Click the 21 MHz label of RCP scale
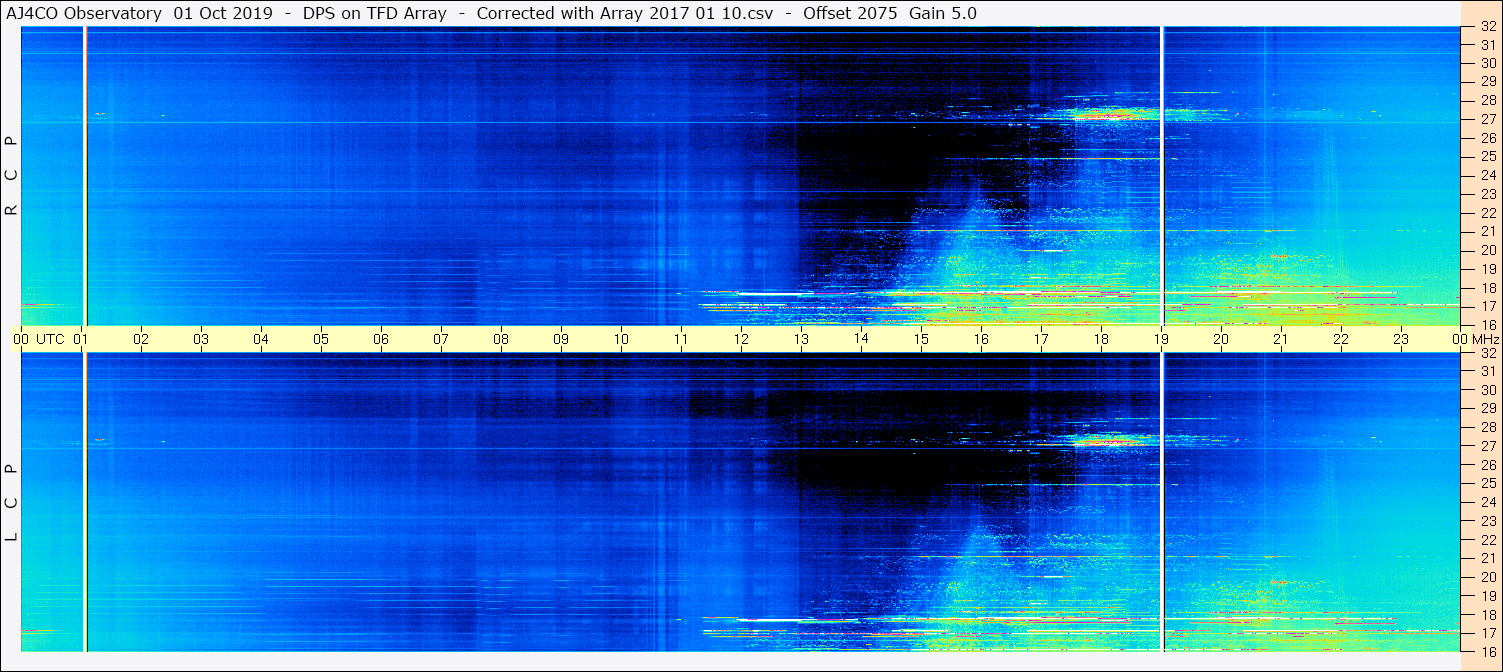The width and height of the screenshot is (1503, 672). pos(1488,232)
